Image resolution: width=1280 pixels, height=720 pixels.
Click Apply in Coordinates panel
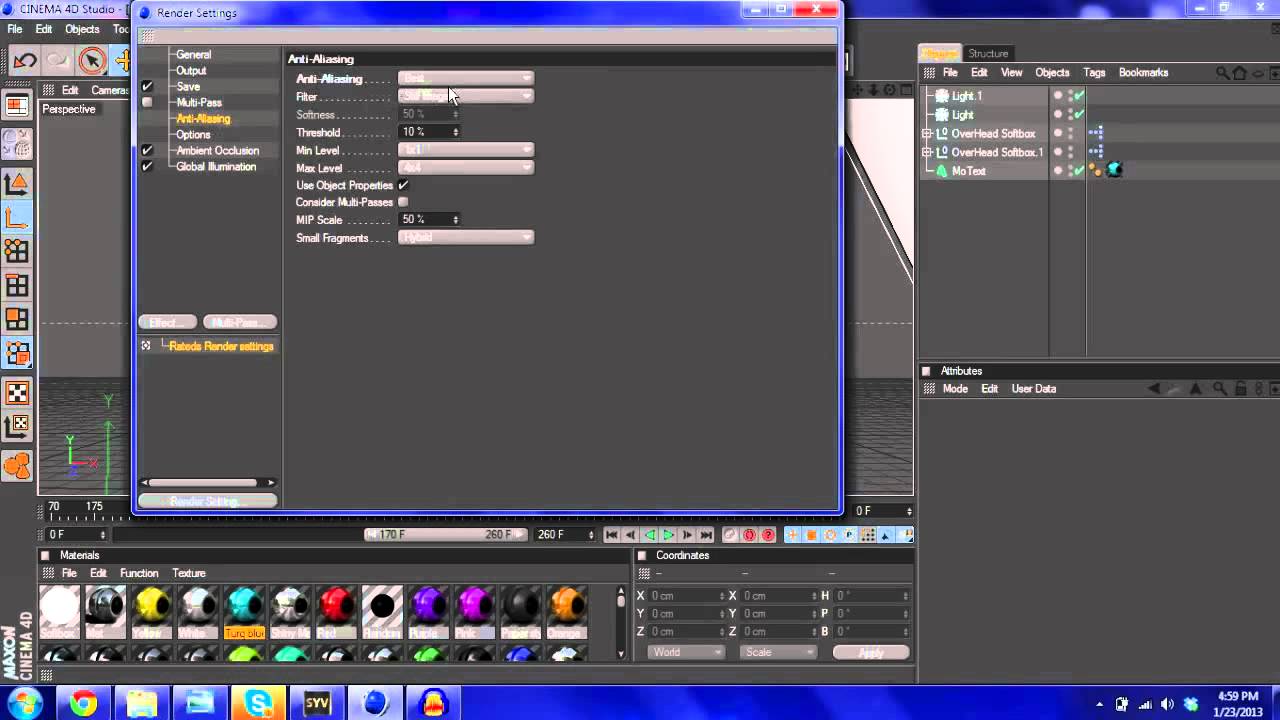tap(871, 652)
